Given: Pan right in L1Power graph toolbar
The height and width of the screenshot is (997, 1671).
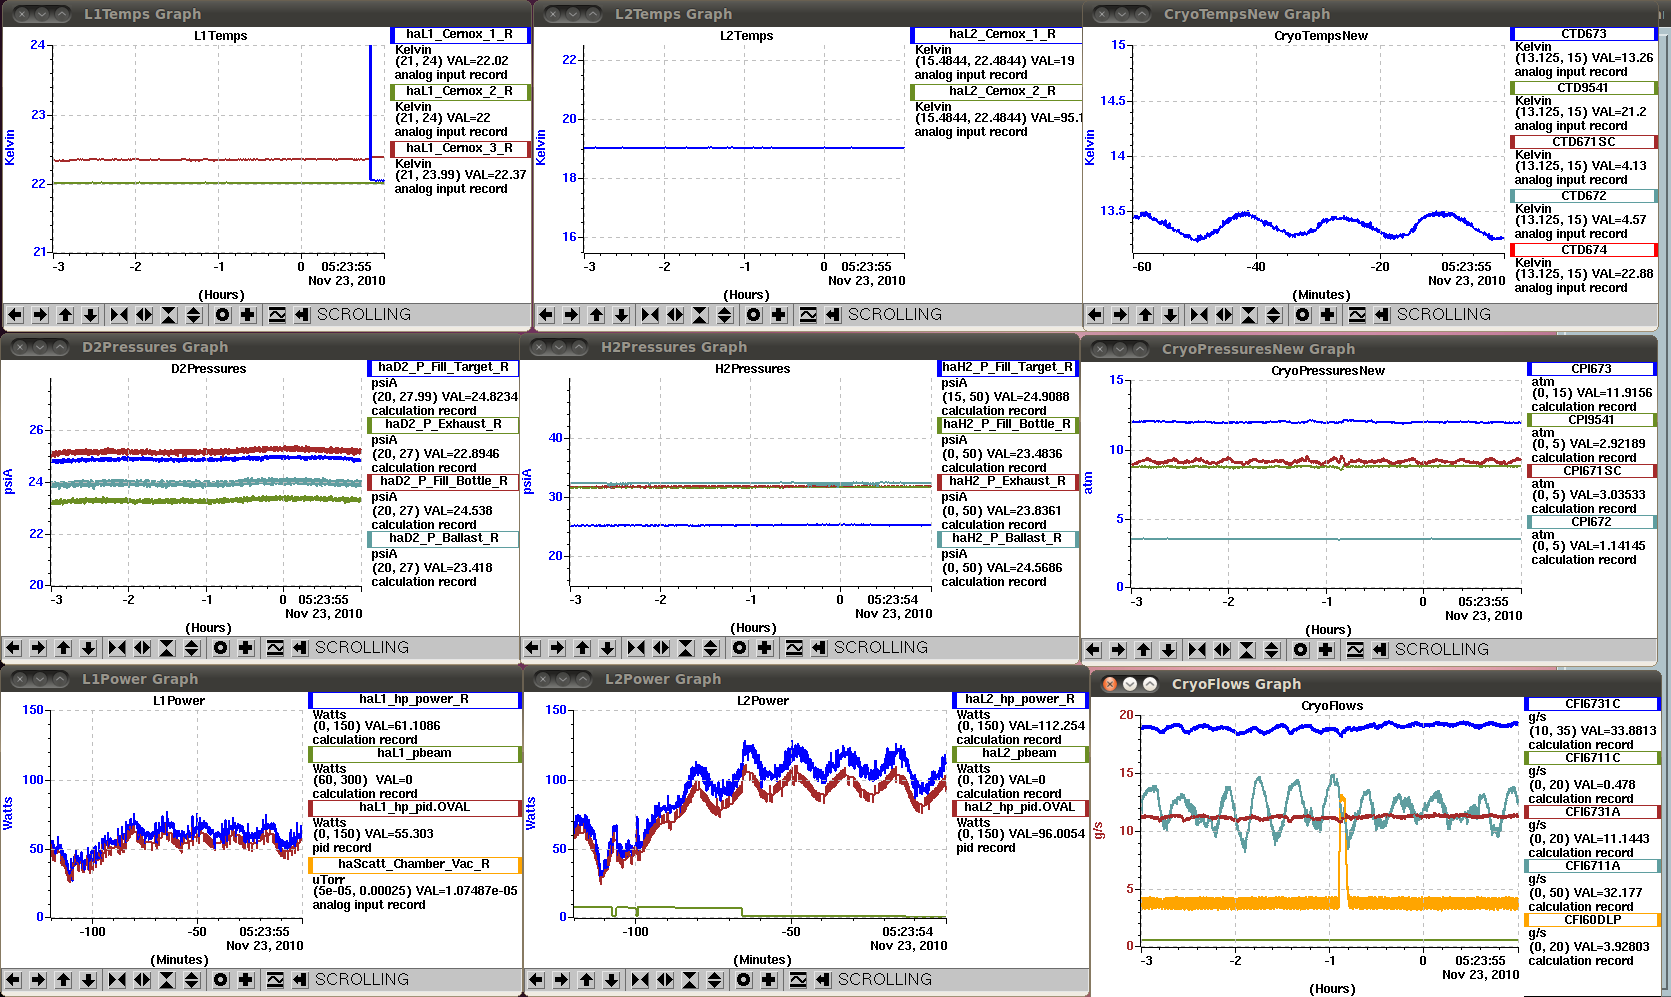Looking at the screenshot, I should (38, 980).
